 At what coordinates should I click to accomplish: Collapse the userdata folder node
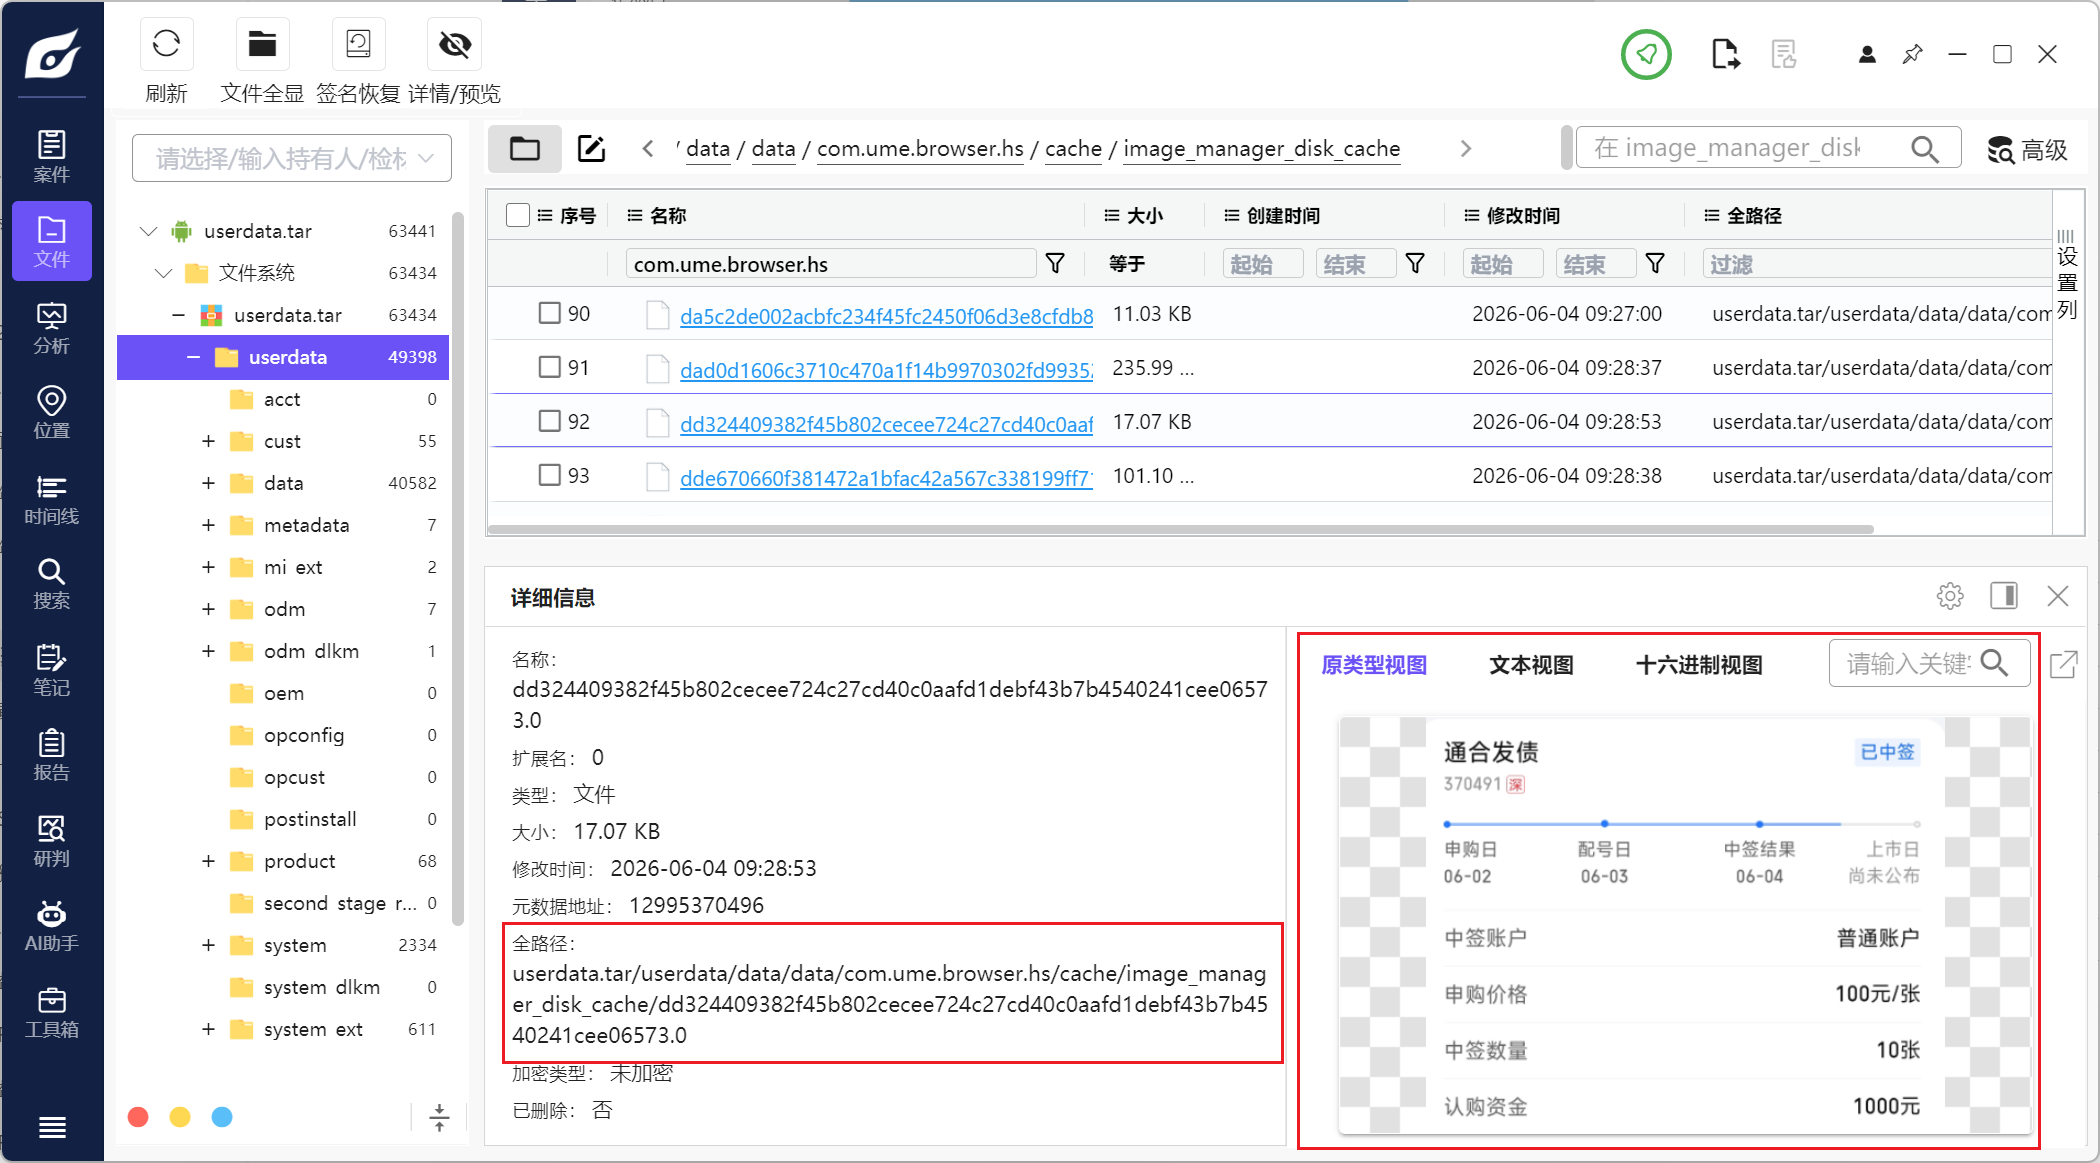coord(193,357)
